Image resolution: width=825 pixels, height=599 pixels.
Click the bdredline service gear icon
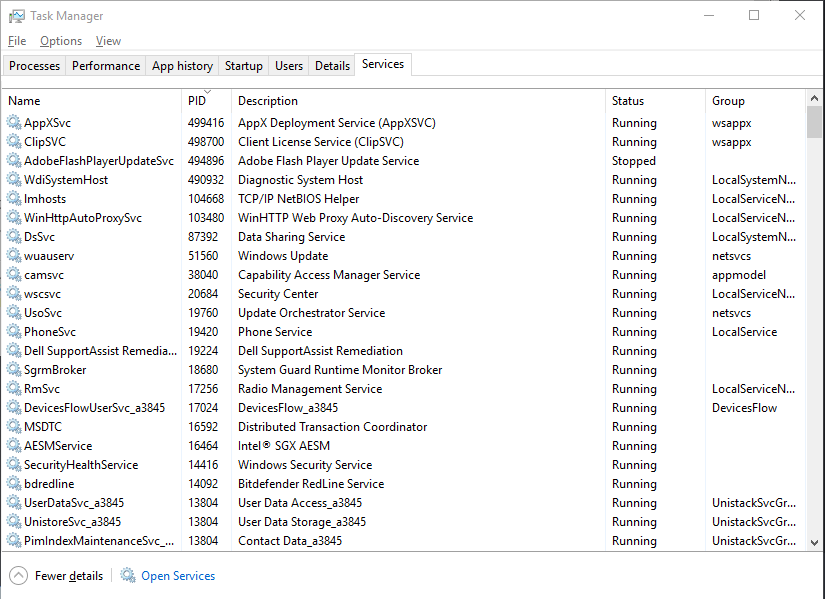click(14, 483)
